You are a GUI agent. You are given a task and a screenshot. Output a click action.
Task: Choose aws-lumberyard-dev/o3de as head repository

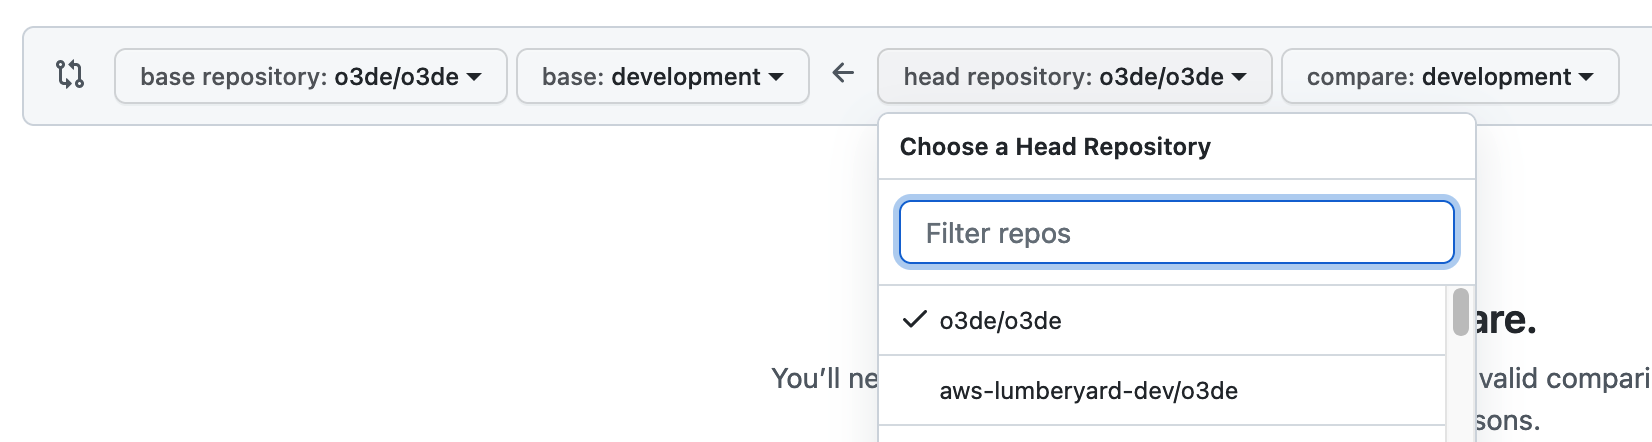click(1088, 391)
